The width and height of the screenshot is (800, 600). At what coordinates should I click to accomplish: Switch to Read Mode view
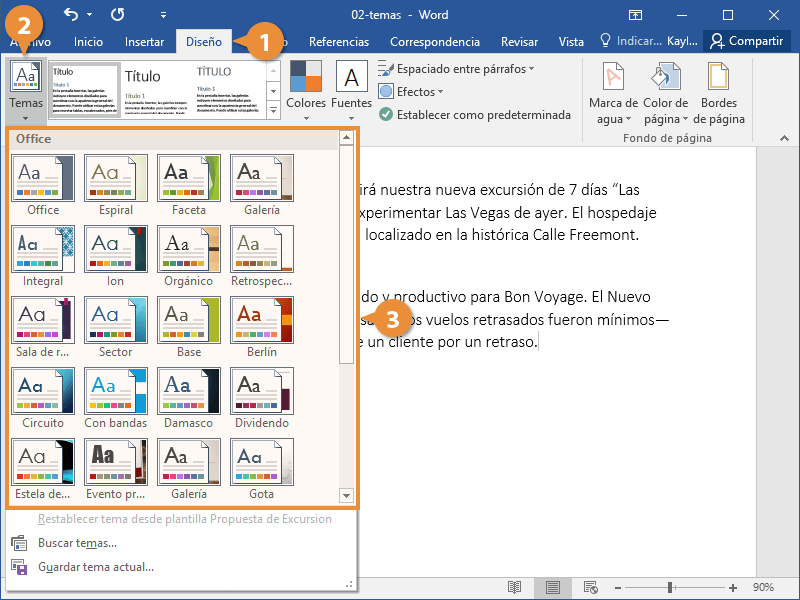tap(514, 588)
